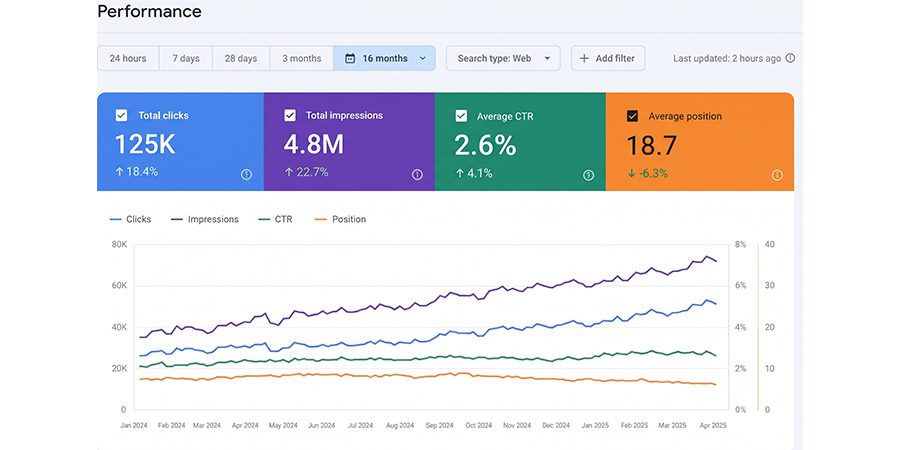Viewport: 900px width, 450px height.
Task: Open info icon on Total impressions card
Action: [x=417, y=174]
